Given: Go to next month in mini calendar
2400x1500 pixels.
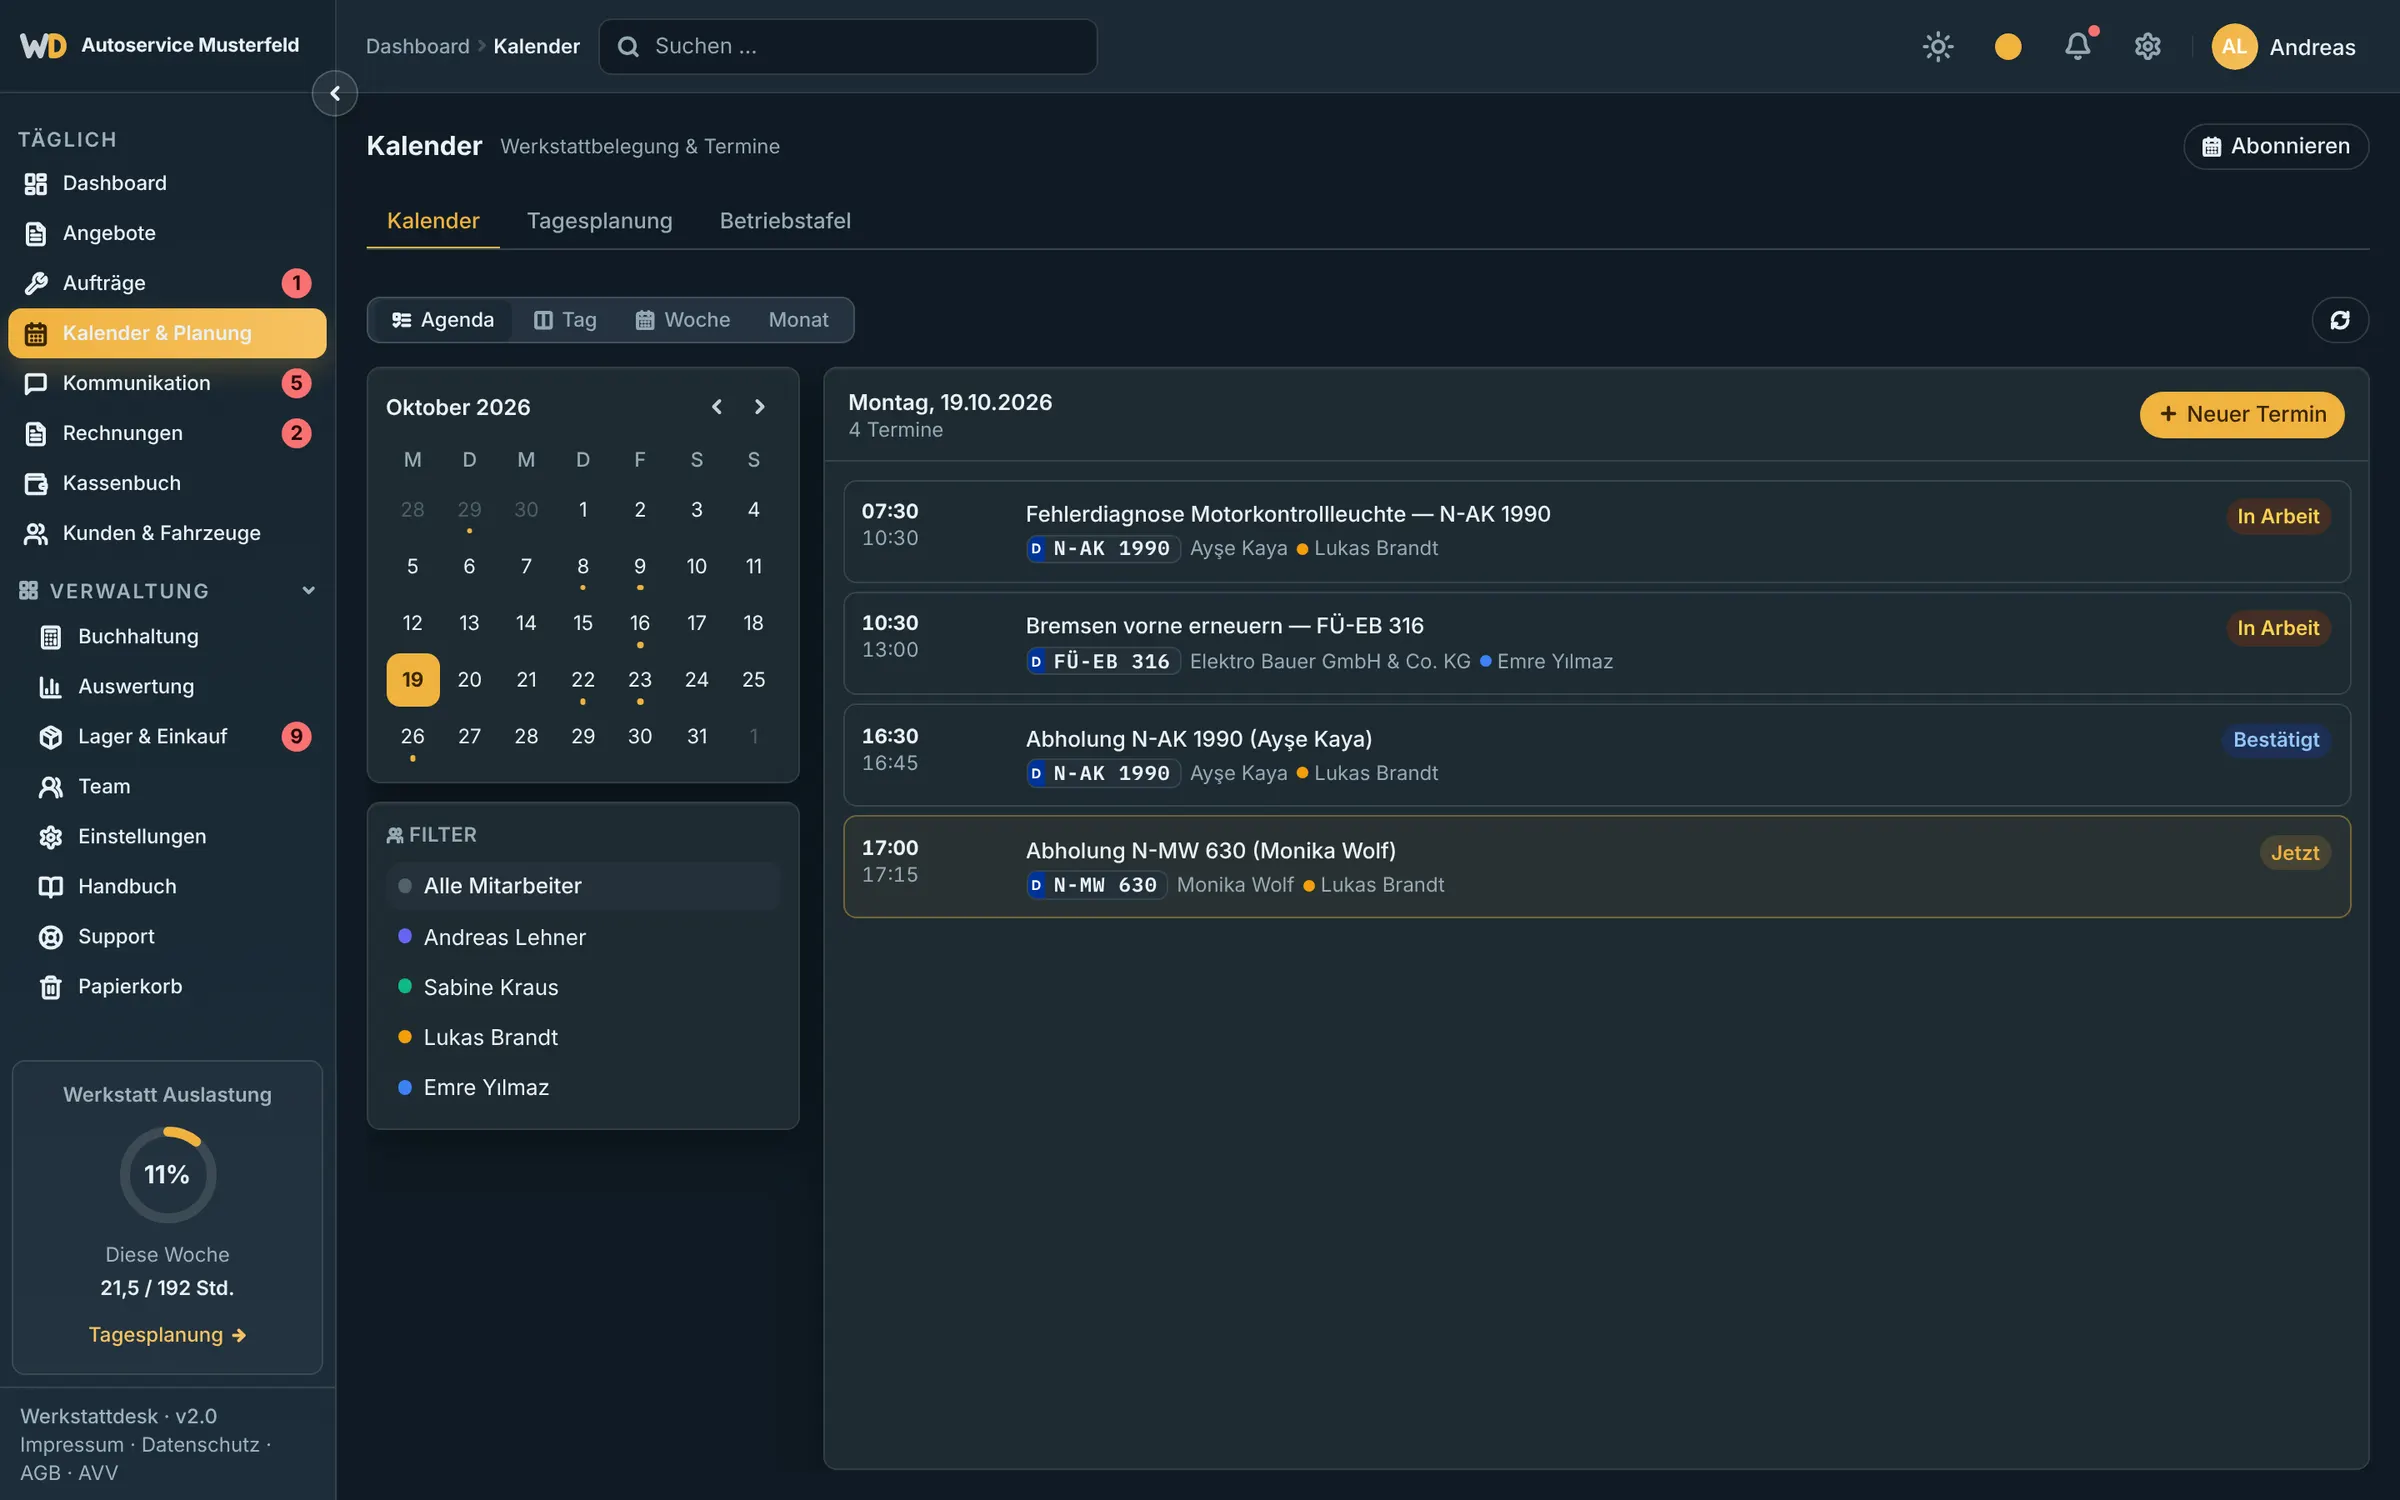Looking at the screenshot, I should tap(759, 407).
